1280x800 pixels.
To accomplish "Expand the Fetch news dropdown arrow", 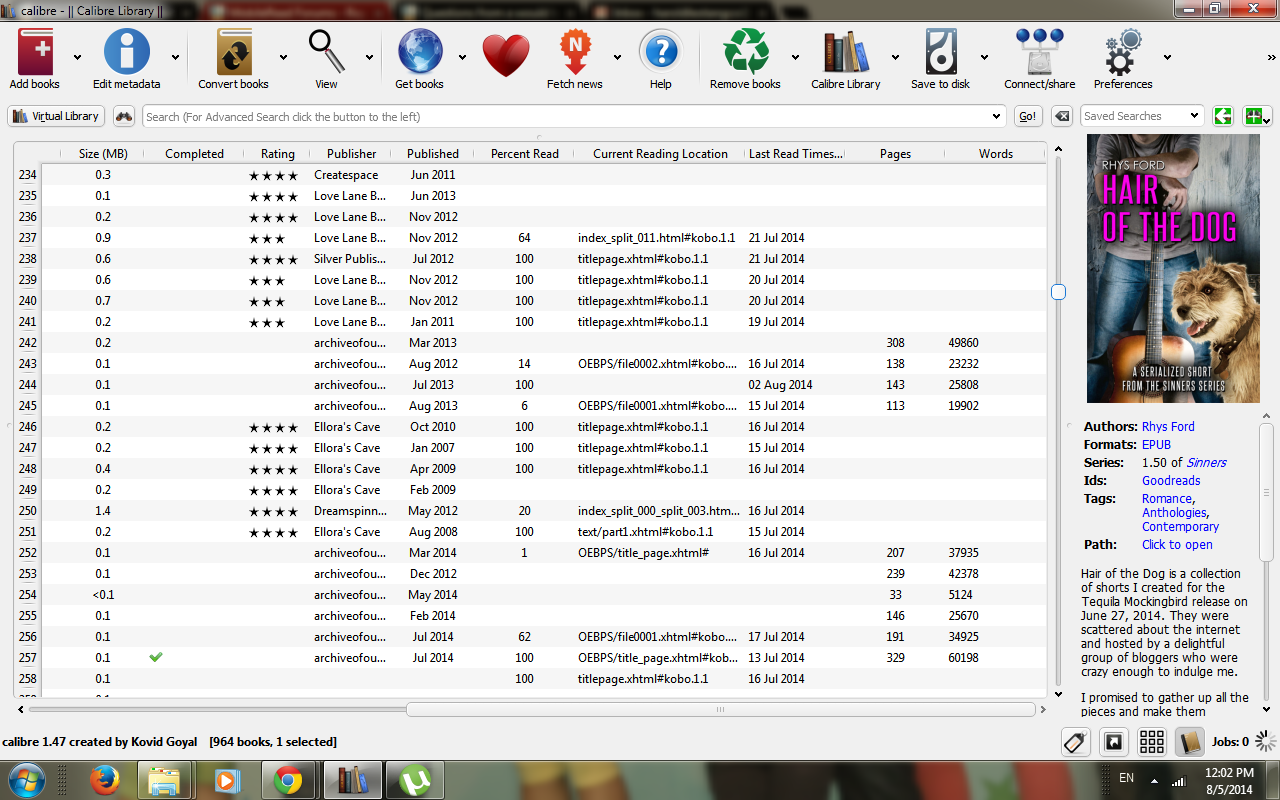I will pos(617,57).
